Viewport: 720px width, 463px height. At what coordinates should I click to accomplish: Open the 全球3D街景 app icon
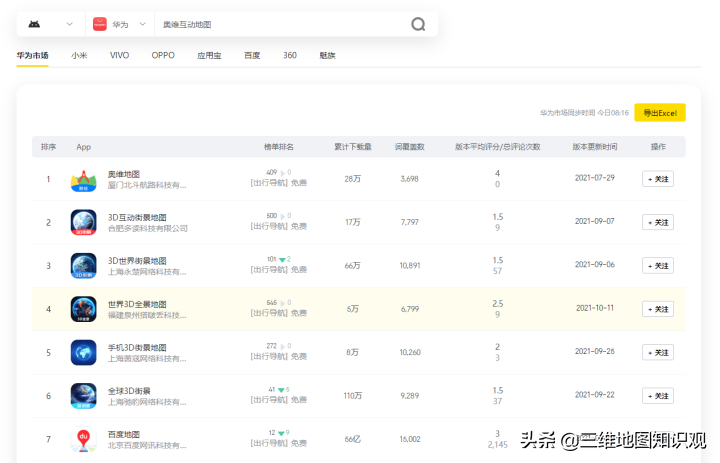(84, 396)
